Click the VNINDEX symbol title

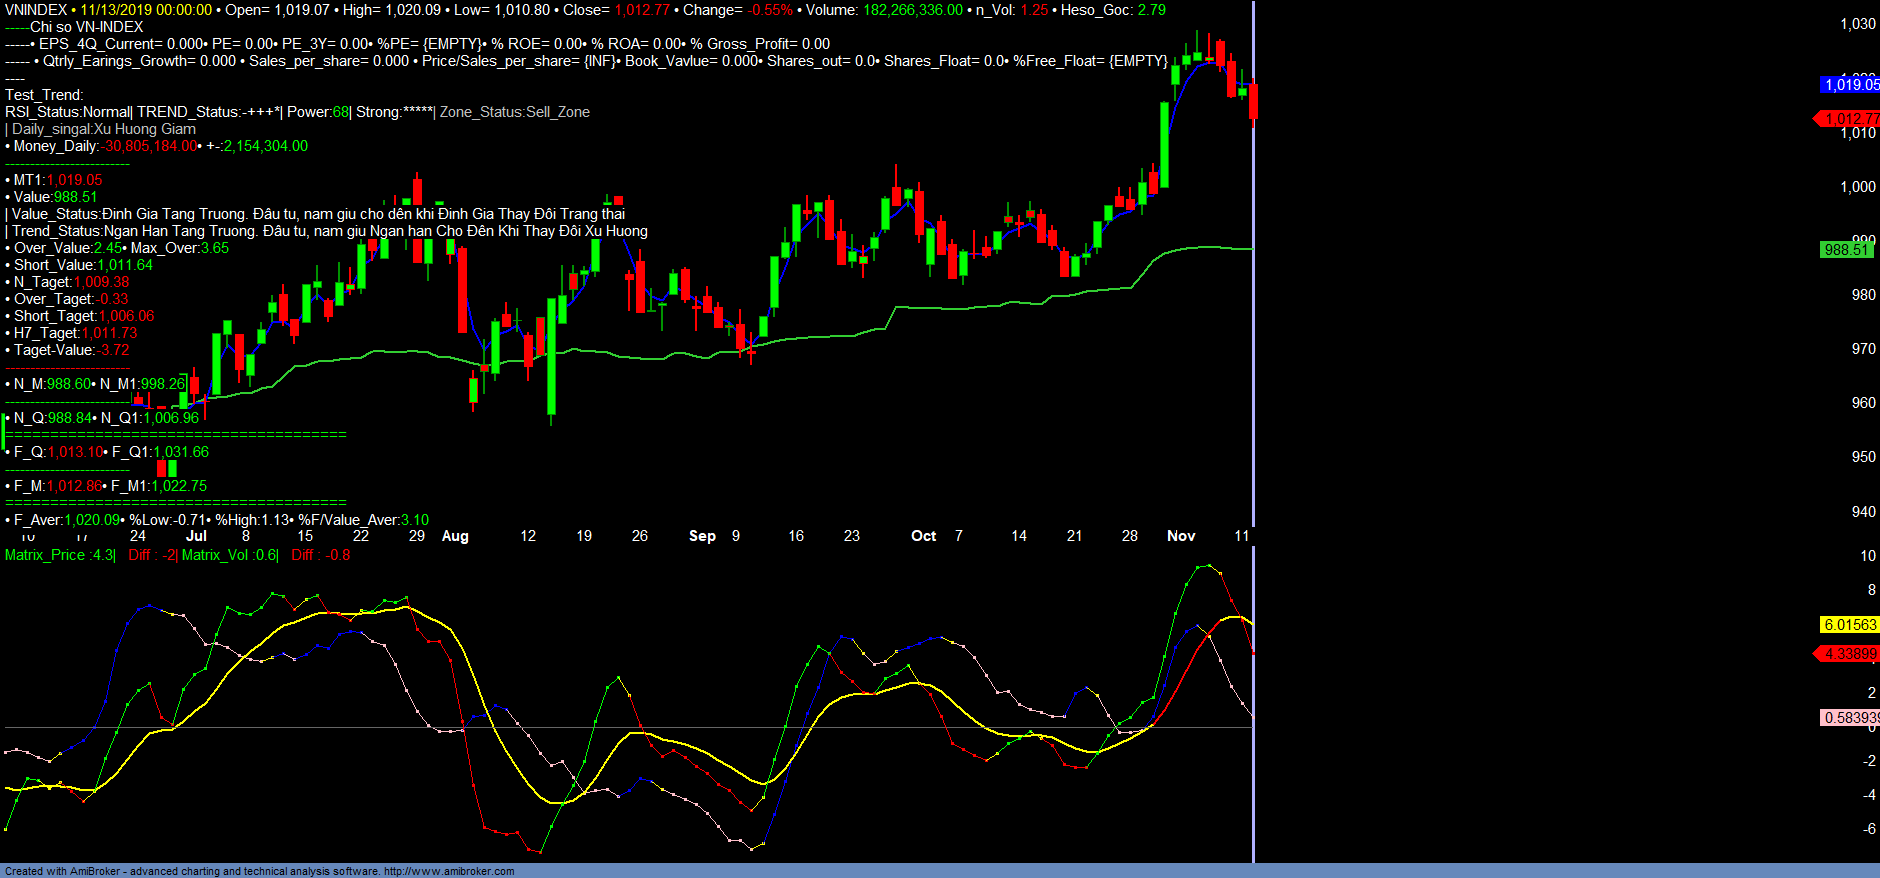36,10
